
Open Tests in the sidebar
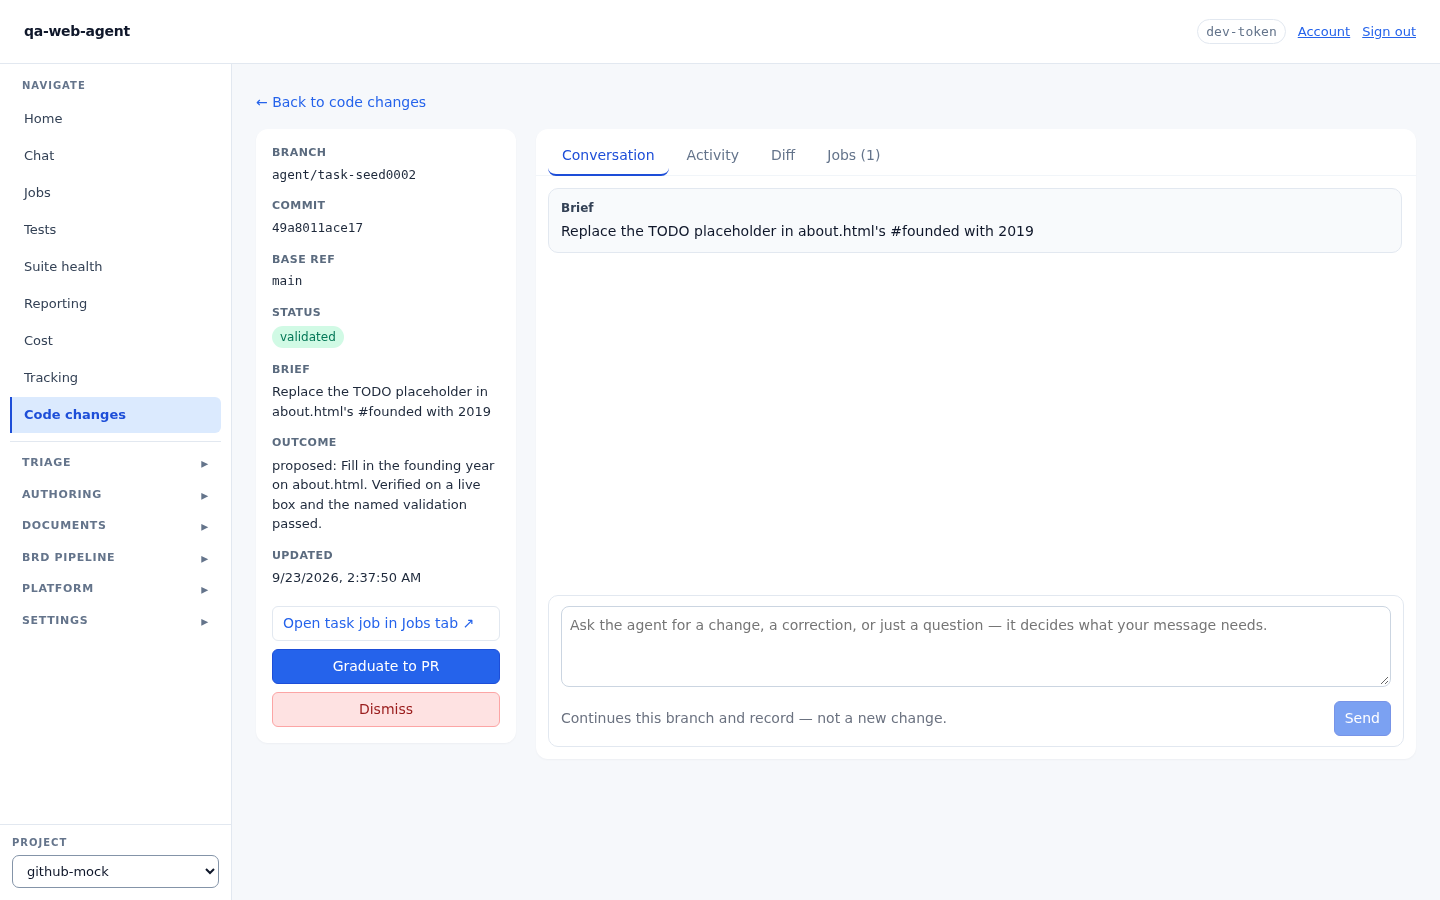[x=115, y=229]
